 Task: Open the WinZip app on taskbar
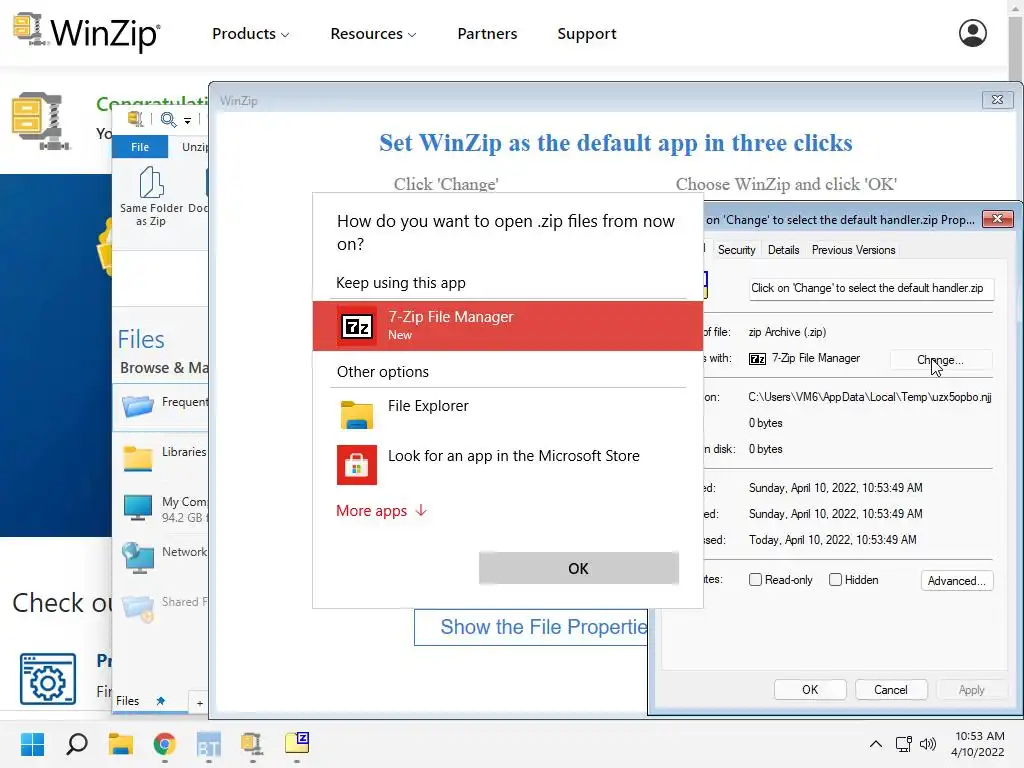(x=252, y=744)
